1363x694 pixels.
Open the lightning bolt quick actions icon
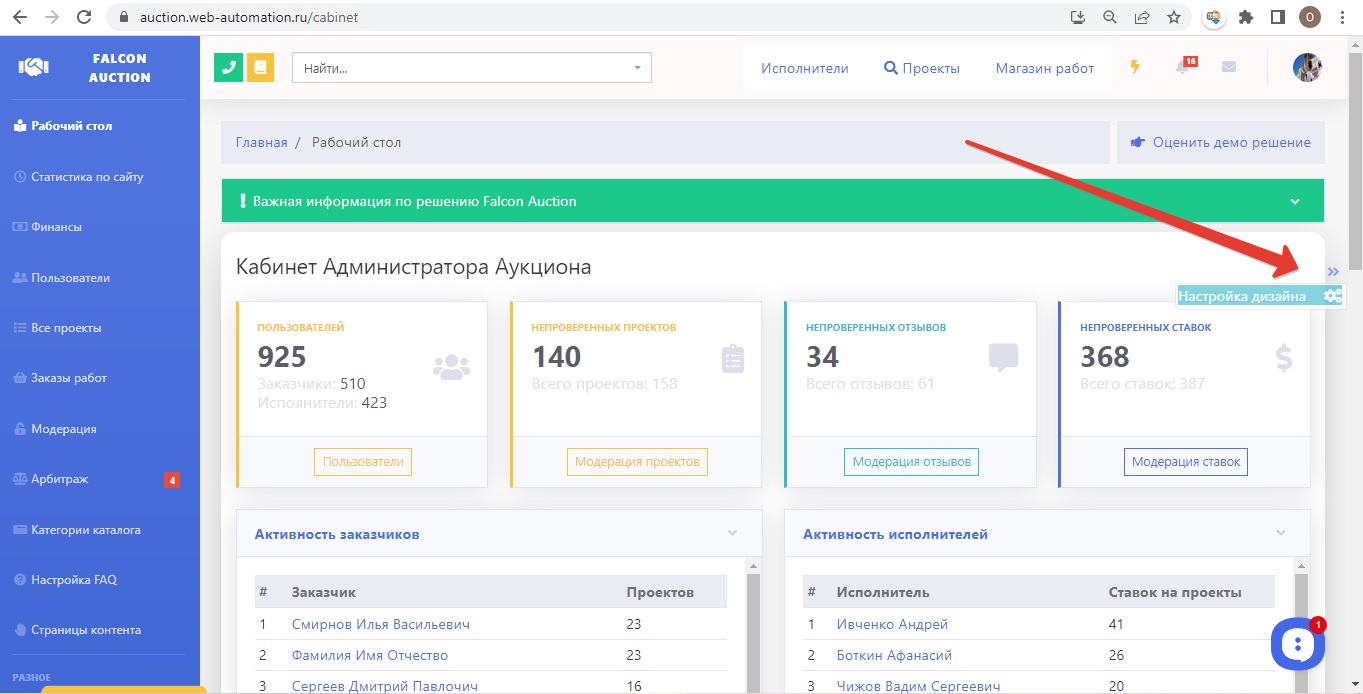point(1135,67)
